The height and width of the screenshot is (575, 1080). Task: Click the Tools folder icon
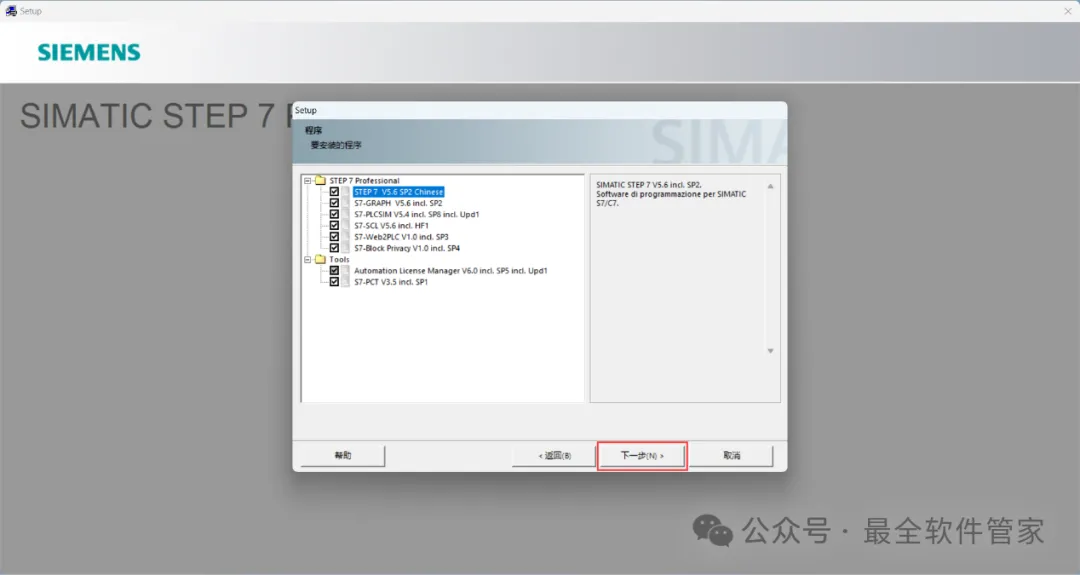(x=320, y=260)
